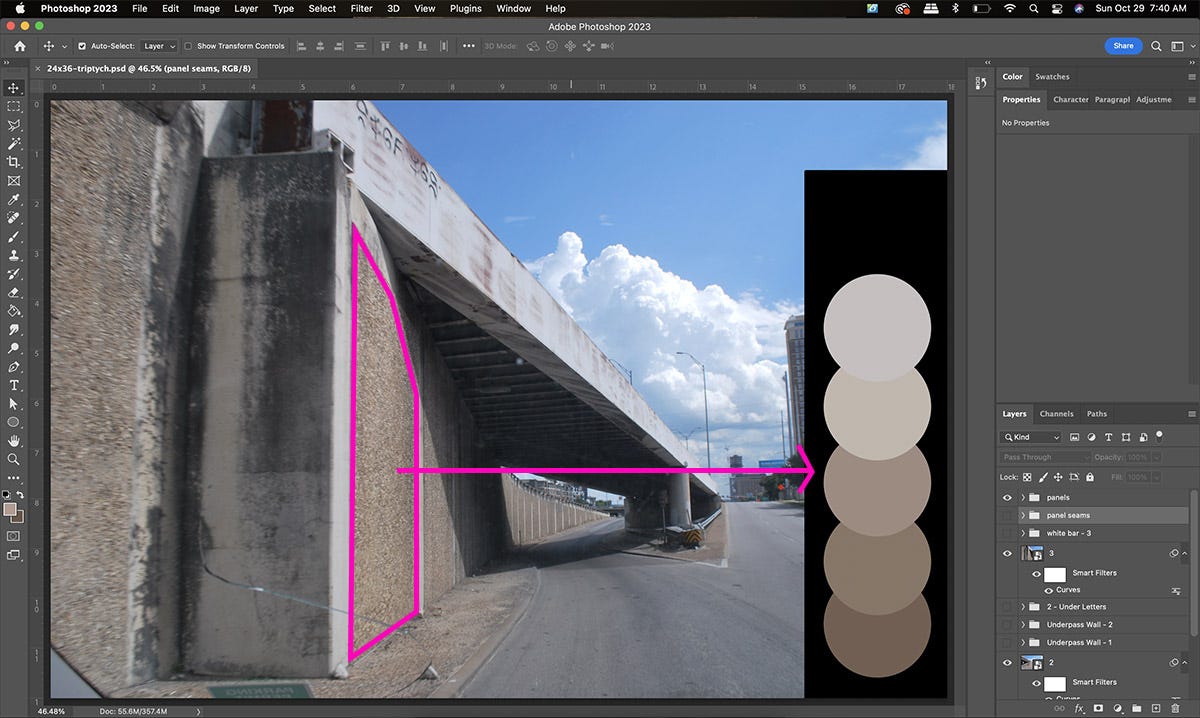The height and width of the screenshot is (718, 1200).
Task: Select the Crop tool
Action: coord(14,162)
